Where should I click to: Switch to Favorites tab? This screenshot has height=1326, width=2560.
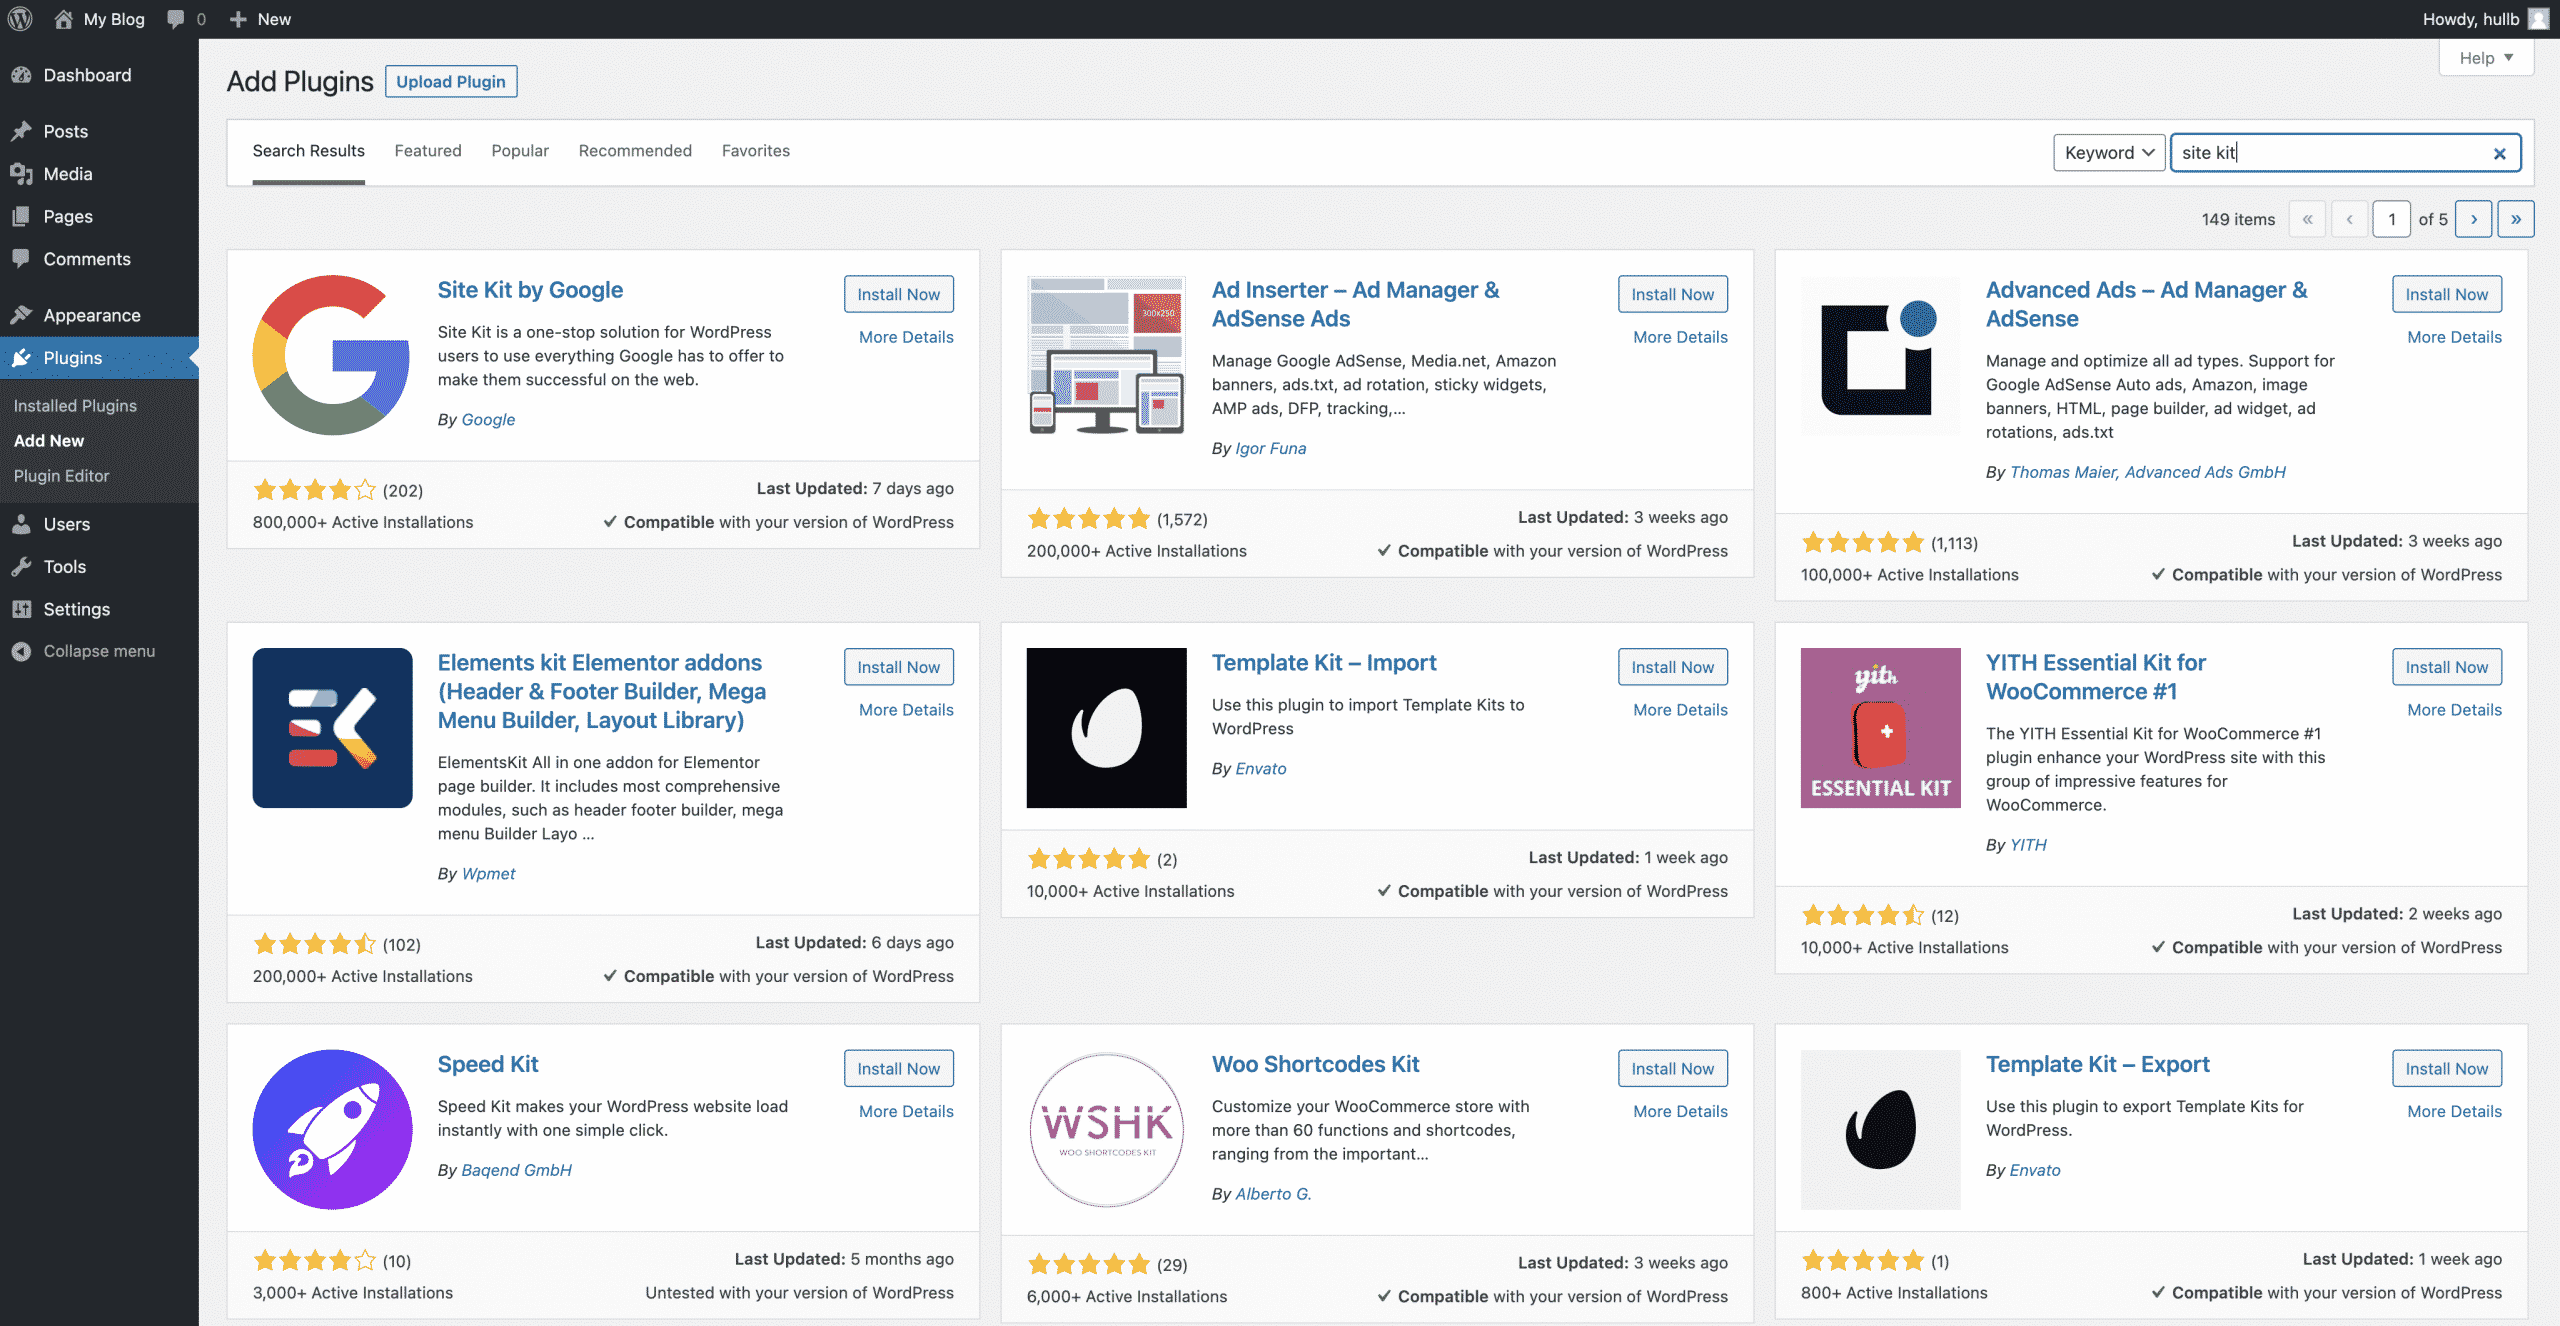(756, 151)
